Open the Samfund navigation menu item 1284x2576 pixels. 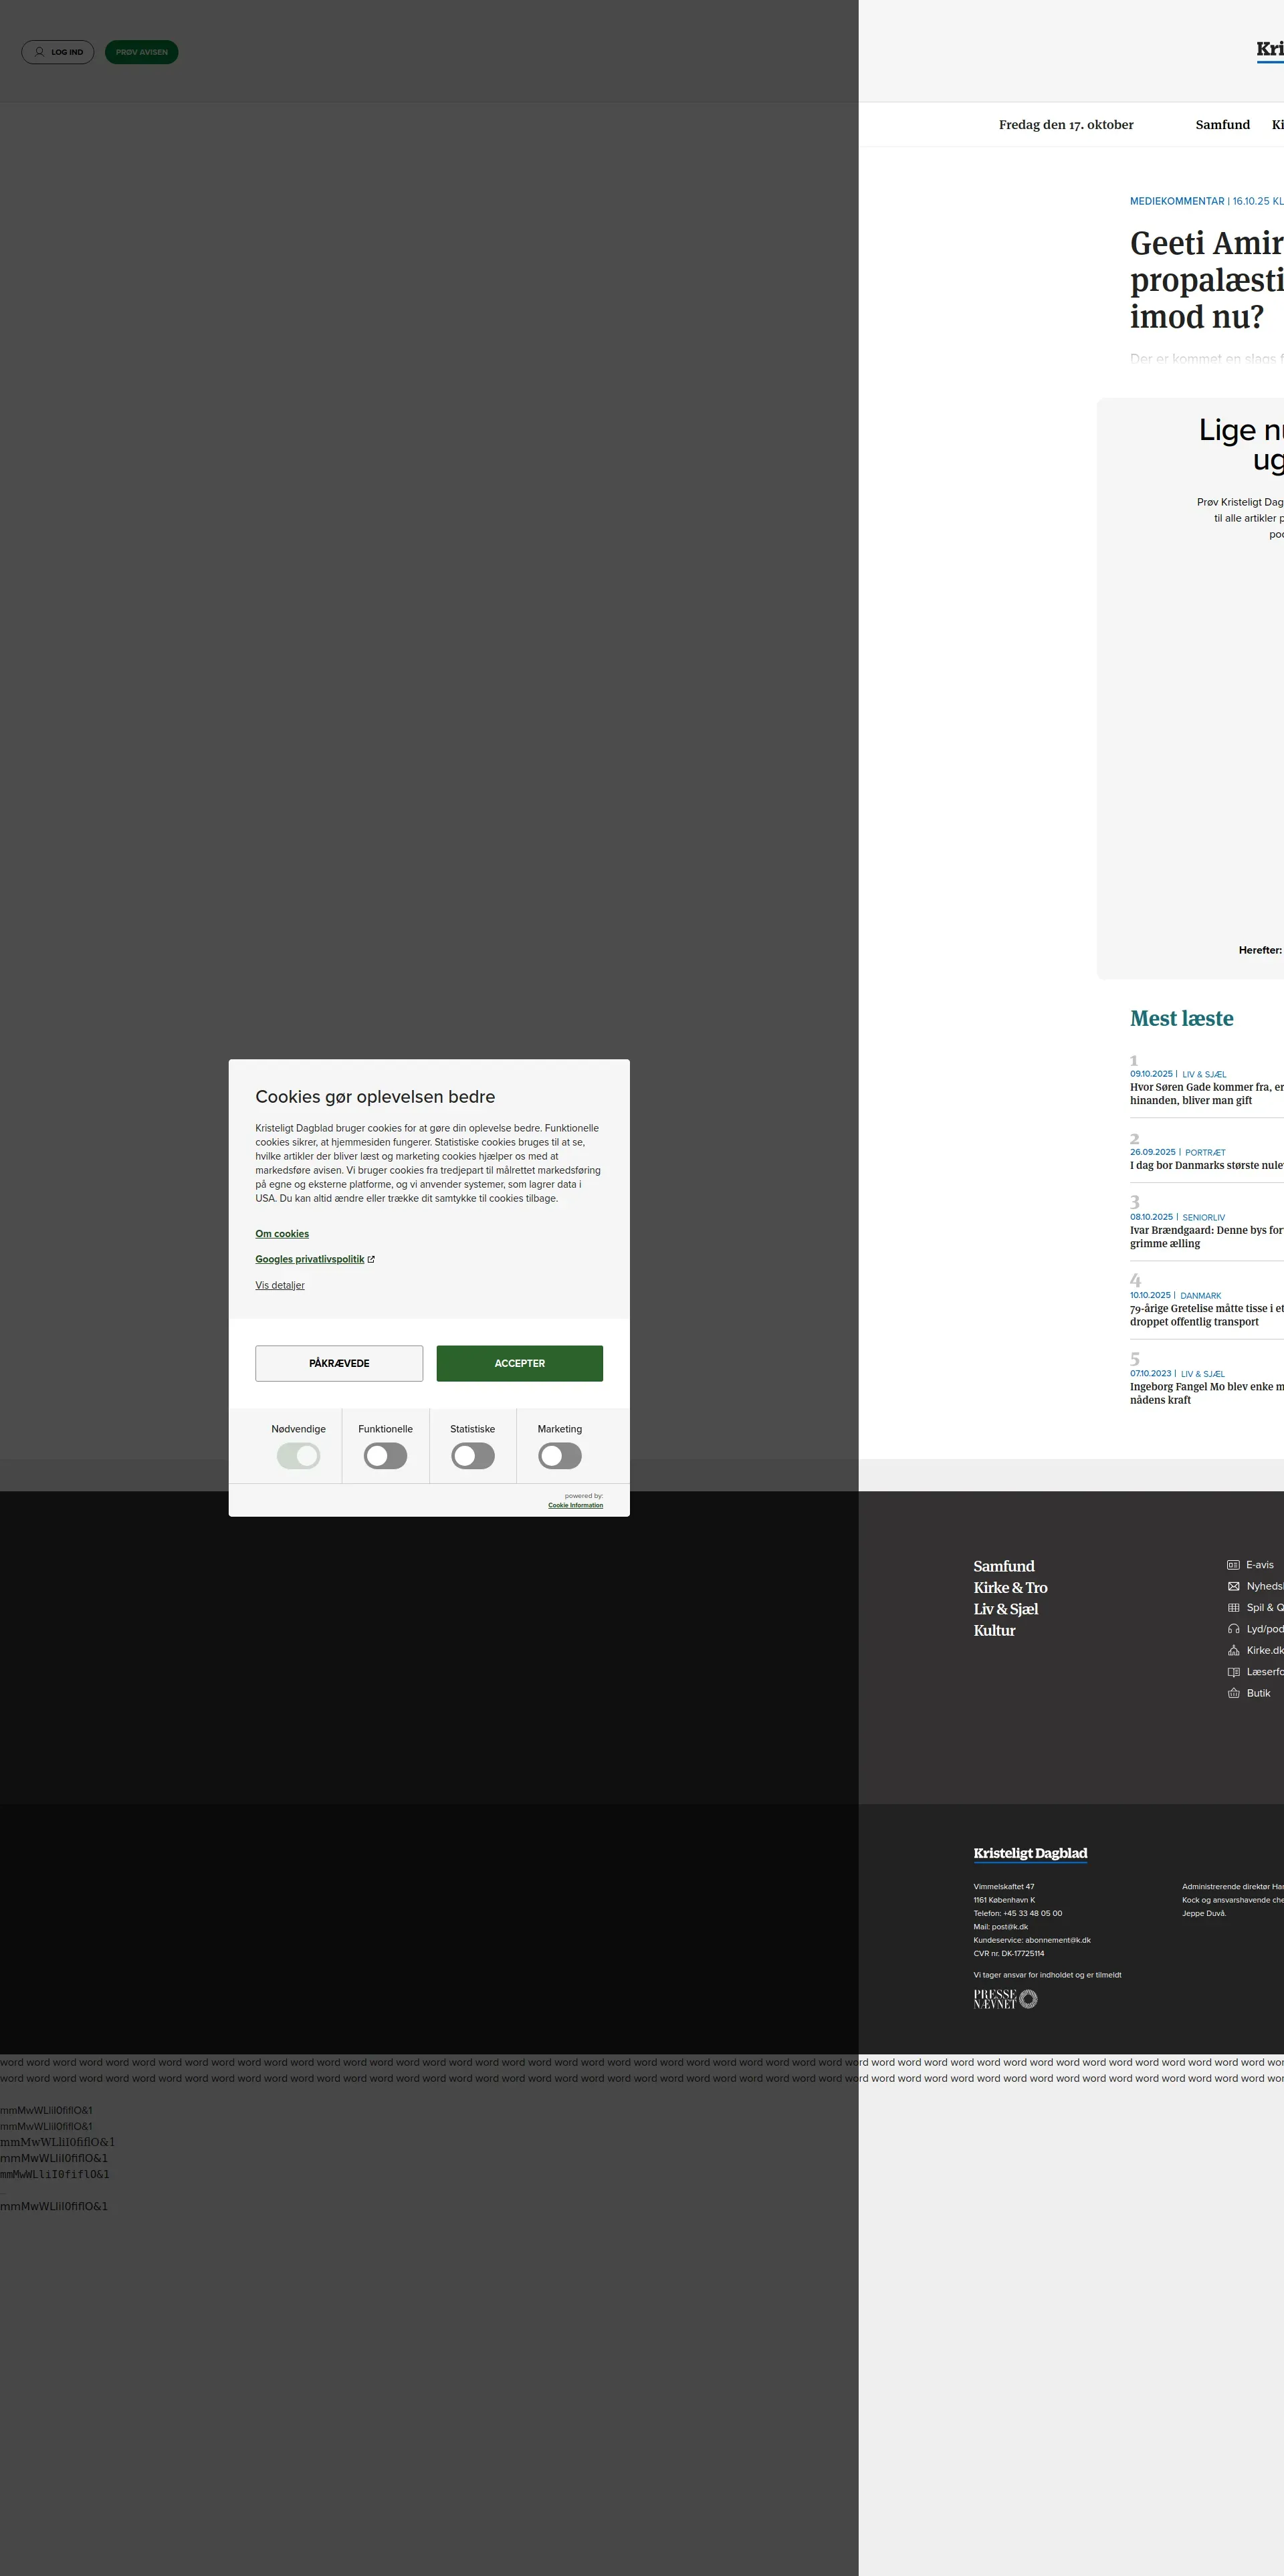coord(1222,125)
